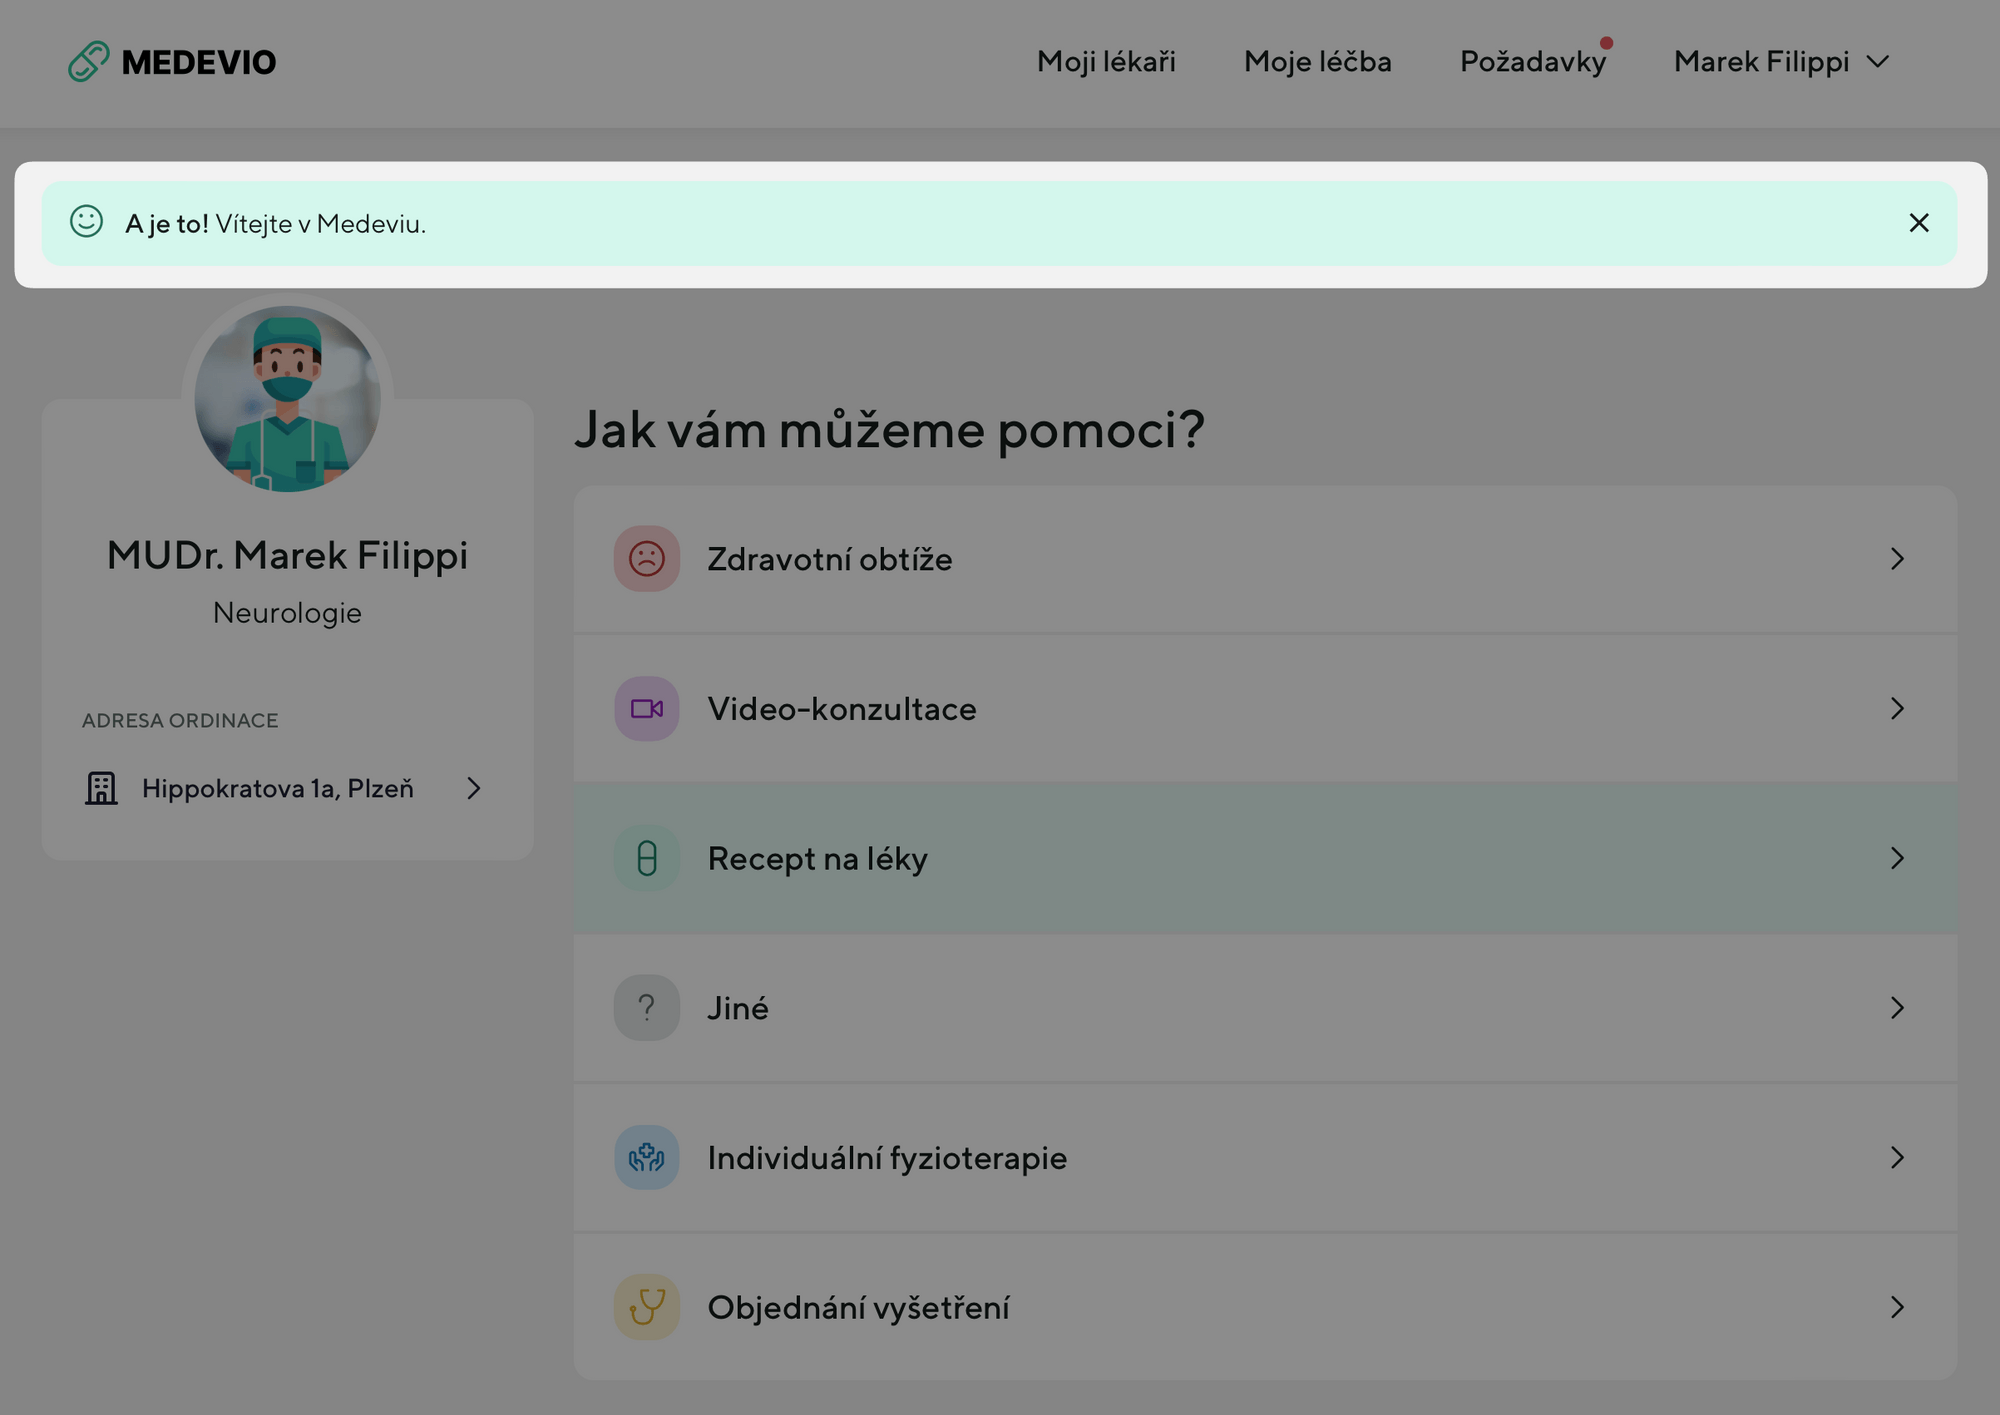The width and height of the screenshot is (2000, 1415).
Task: Go to Moje léčba in navigation
Action: pyautogui.click(x=1317, y=62)
